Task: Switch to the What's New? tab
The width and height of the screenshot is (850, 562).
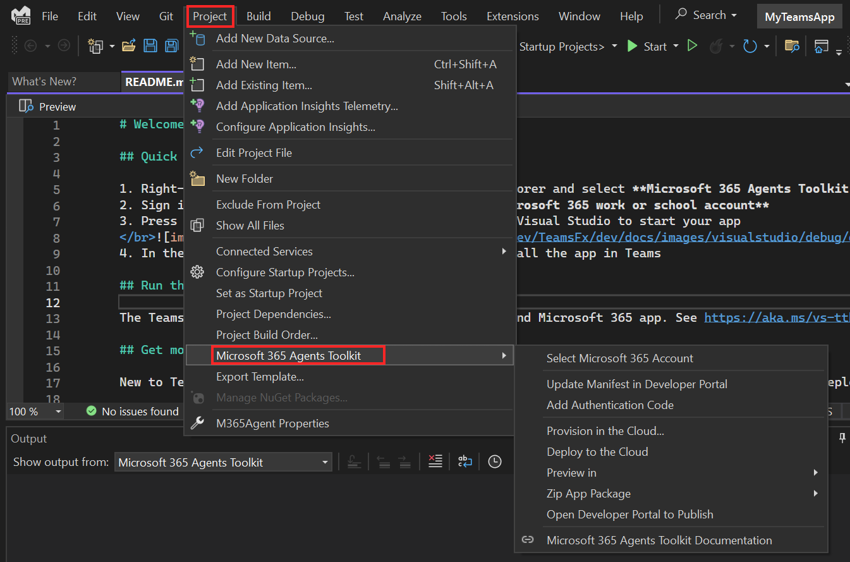Action: coord(44,82)
